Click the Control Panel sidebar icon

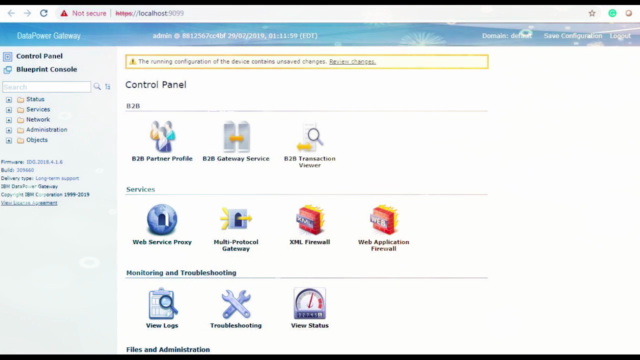pyautogui.click(x=7, y=56)
